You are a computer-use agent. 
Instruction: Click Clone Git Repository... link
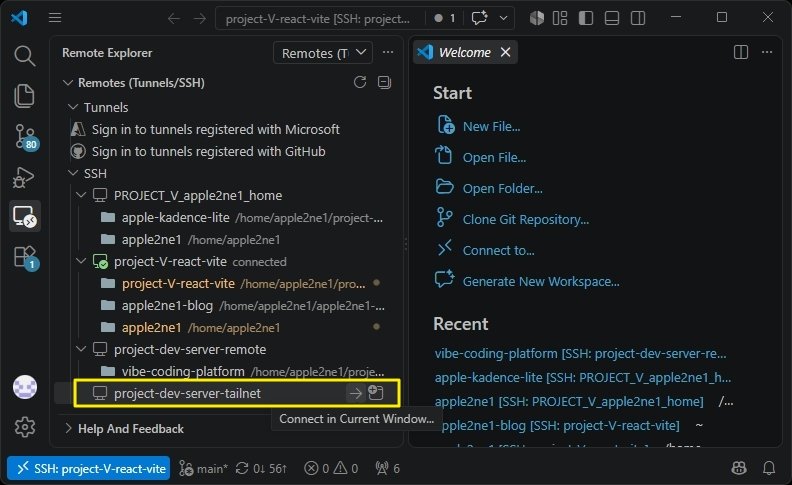(525, 219)
